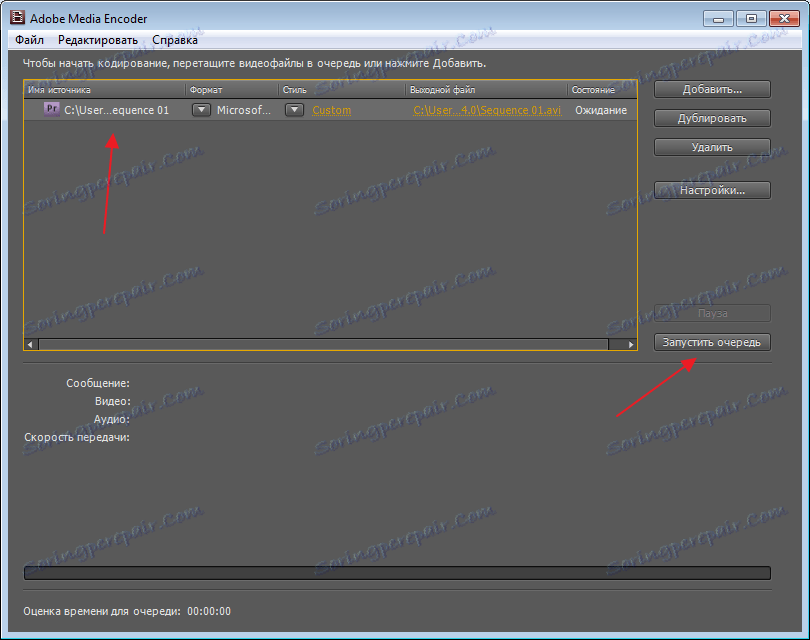Start encoding with Запустить очередь
The height and width of the screenshot is (640, 810).
click(x=712, y=342)
